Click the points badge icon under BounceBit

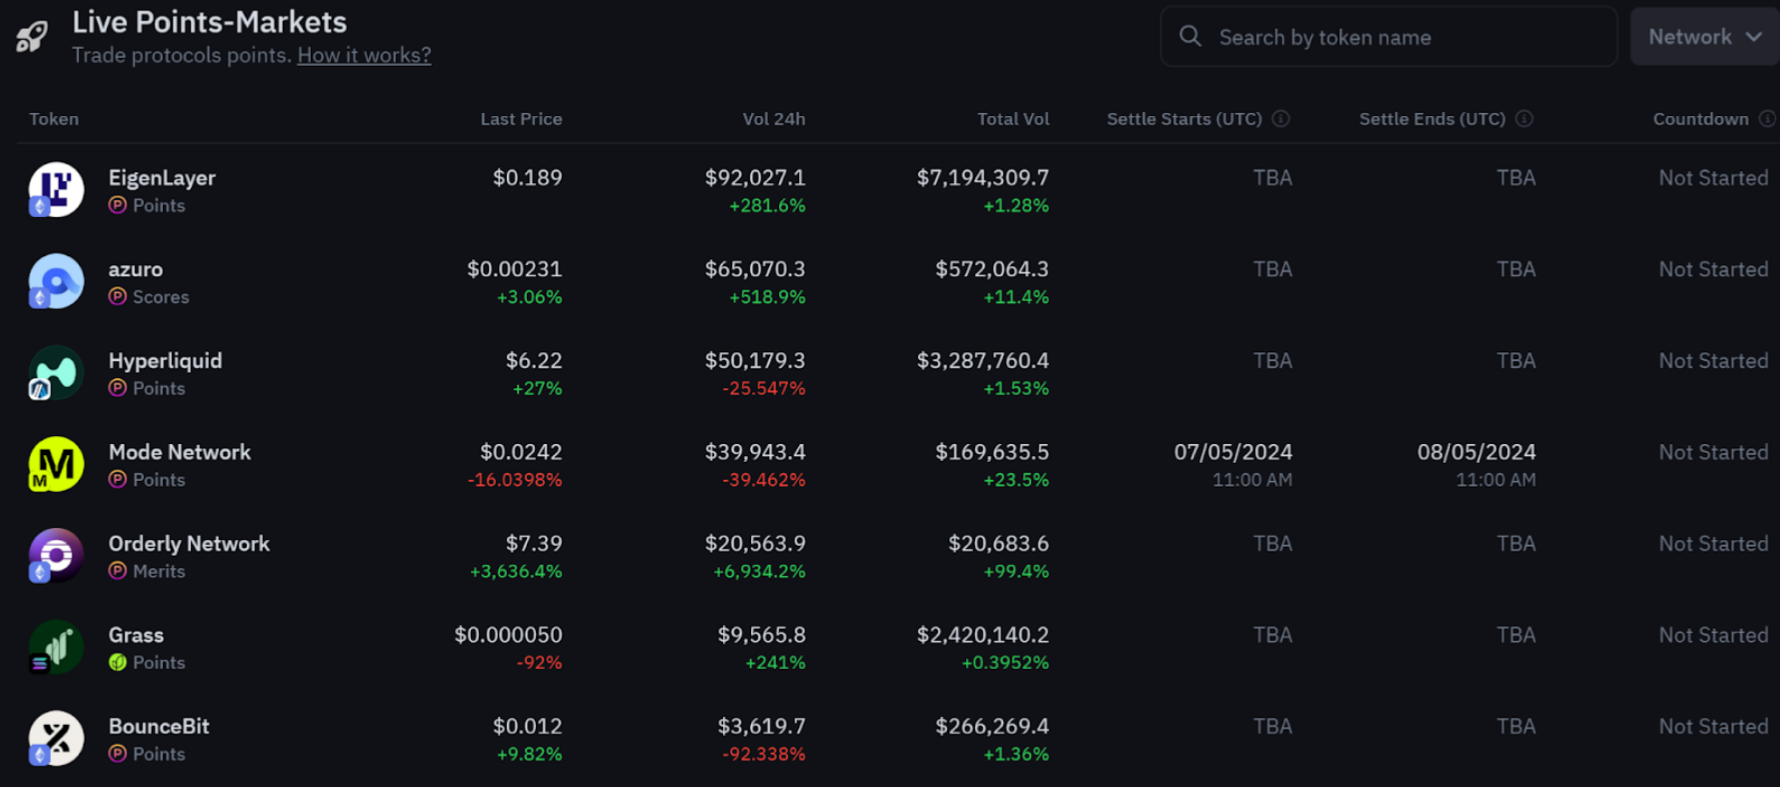tap(117, 754)
